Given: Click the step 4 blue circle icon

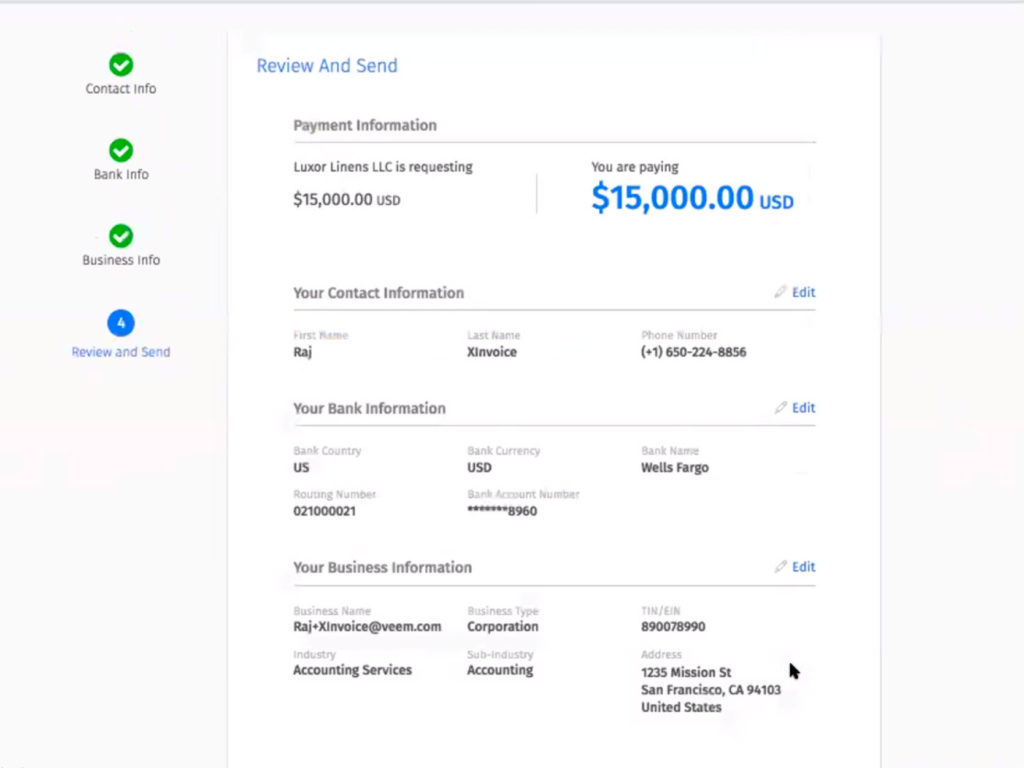Looking at the screenshot, I should (x=121, y=323).
